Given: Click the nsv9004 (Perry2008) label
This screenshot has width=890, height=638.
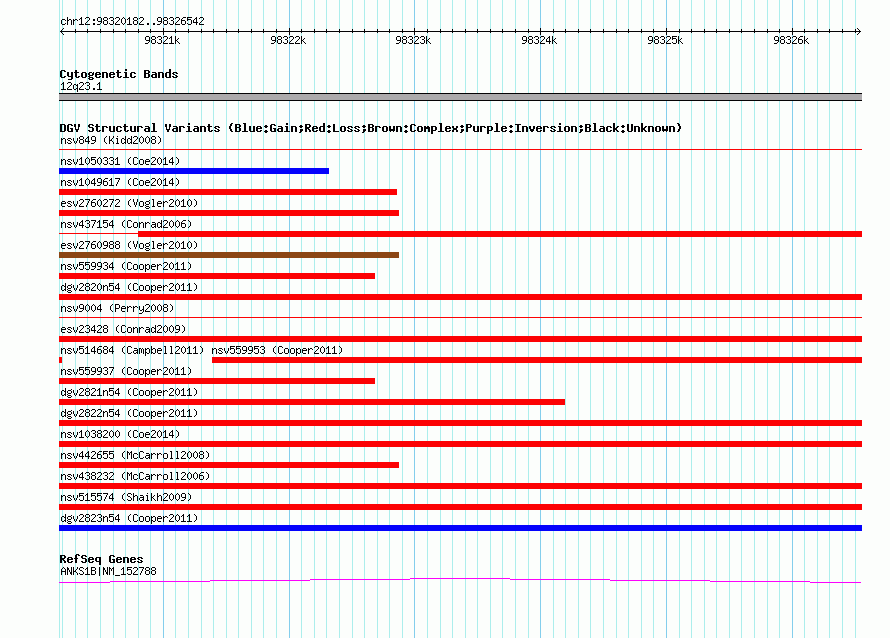Looking at the screenshot, I should tap(117, 308).
